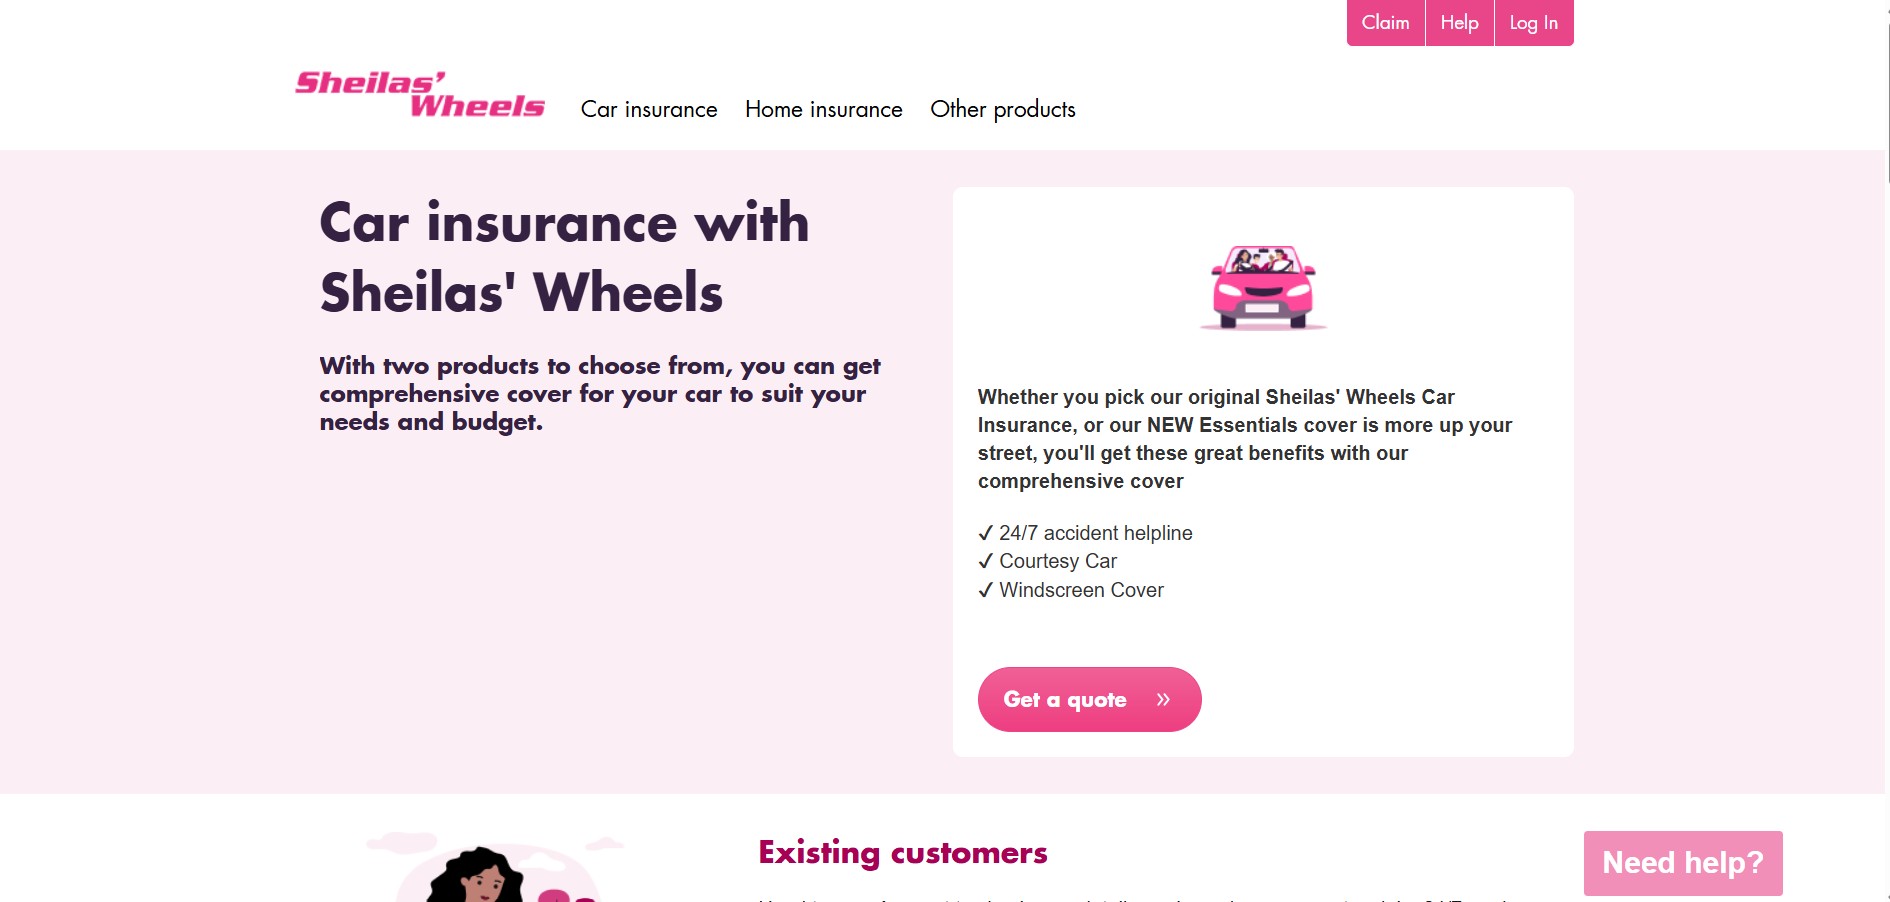Click the Existing customers heading
Viewport: 1890px width, 902px height.
point(902,853)
